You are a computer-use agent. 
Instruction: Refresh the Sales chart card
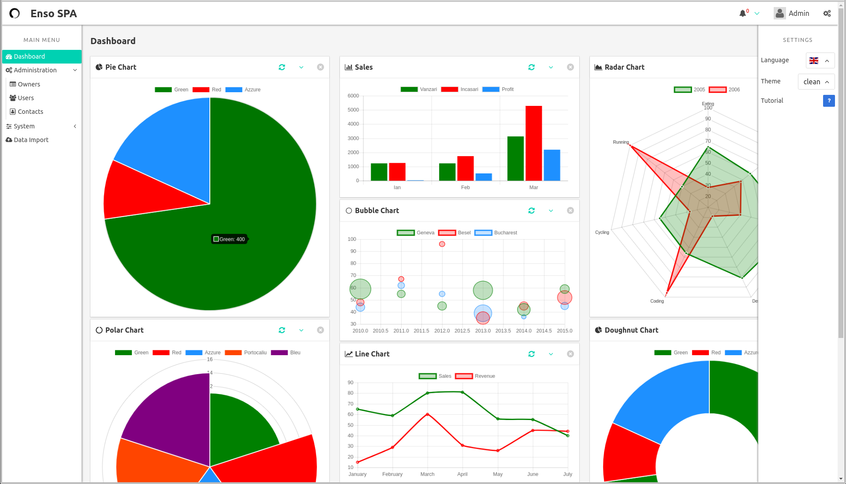coord(531,67)
